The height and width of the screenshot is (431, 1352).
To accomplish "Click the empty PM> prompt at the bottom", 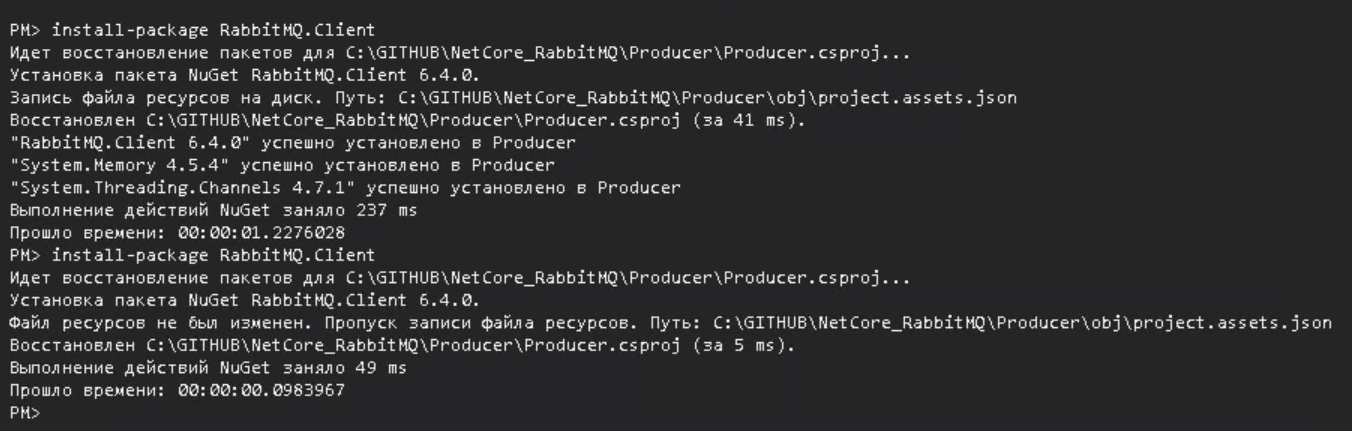I will [23, 412].
